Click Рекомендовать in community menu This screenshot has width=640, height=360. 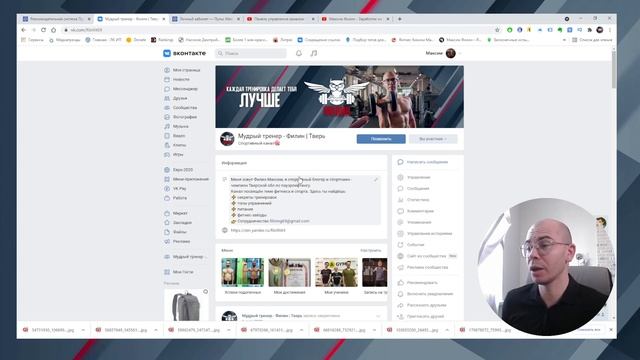coord(418,282)
